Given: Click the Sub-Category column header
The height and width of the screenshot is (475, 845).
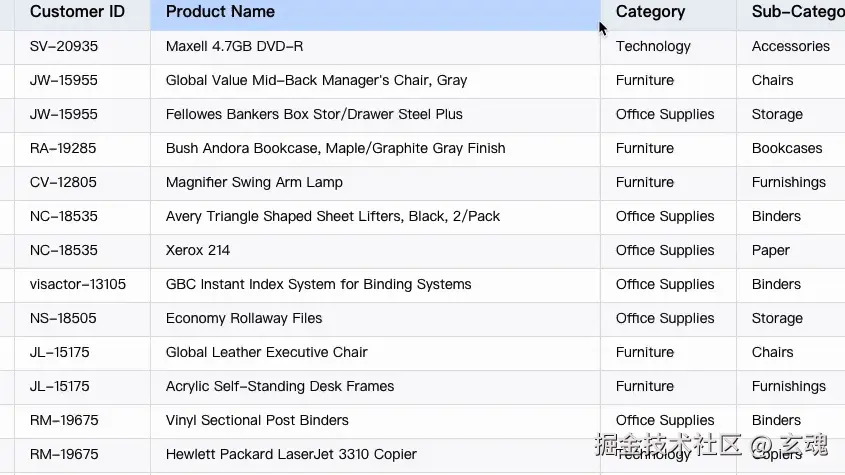Looking at the screenshot, I should pos(791,13).
